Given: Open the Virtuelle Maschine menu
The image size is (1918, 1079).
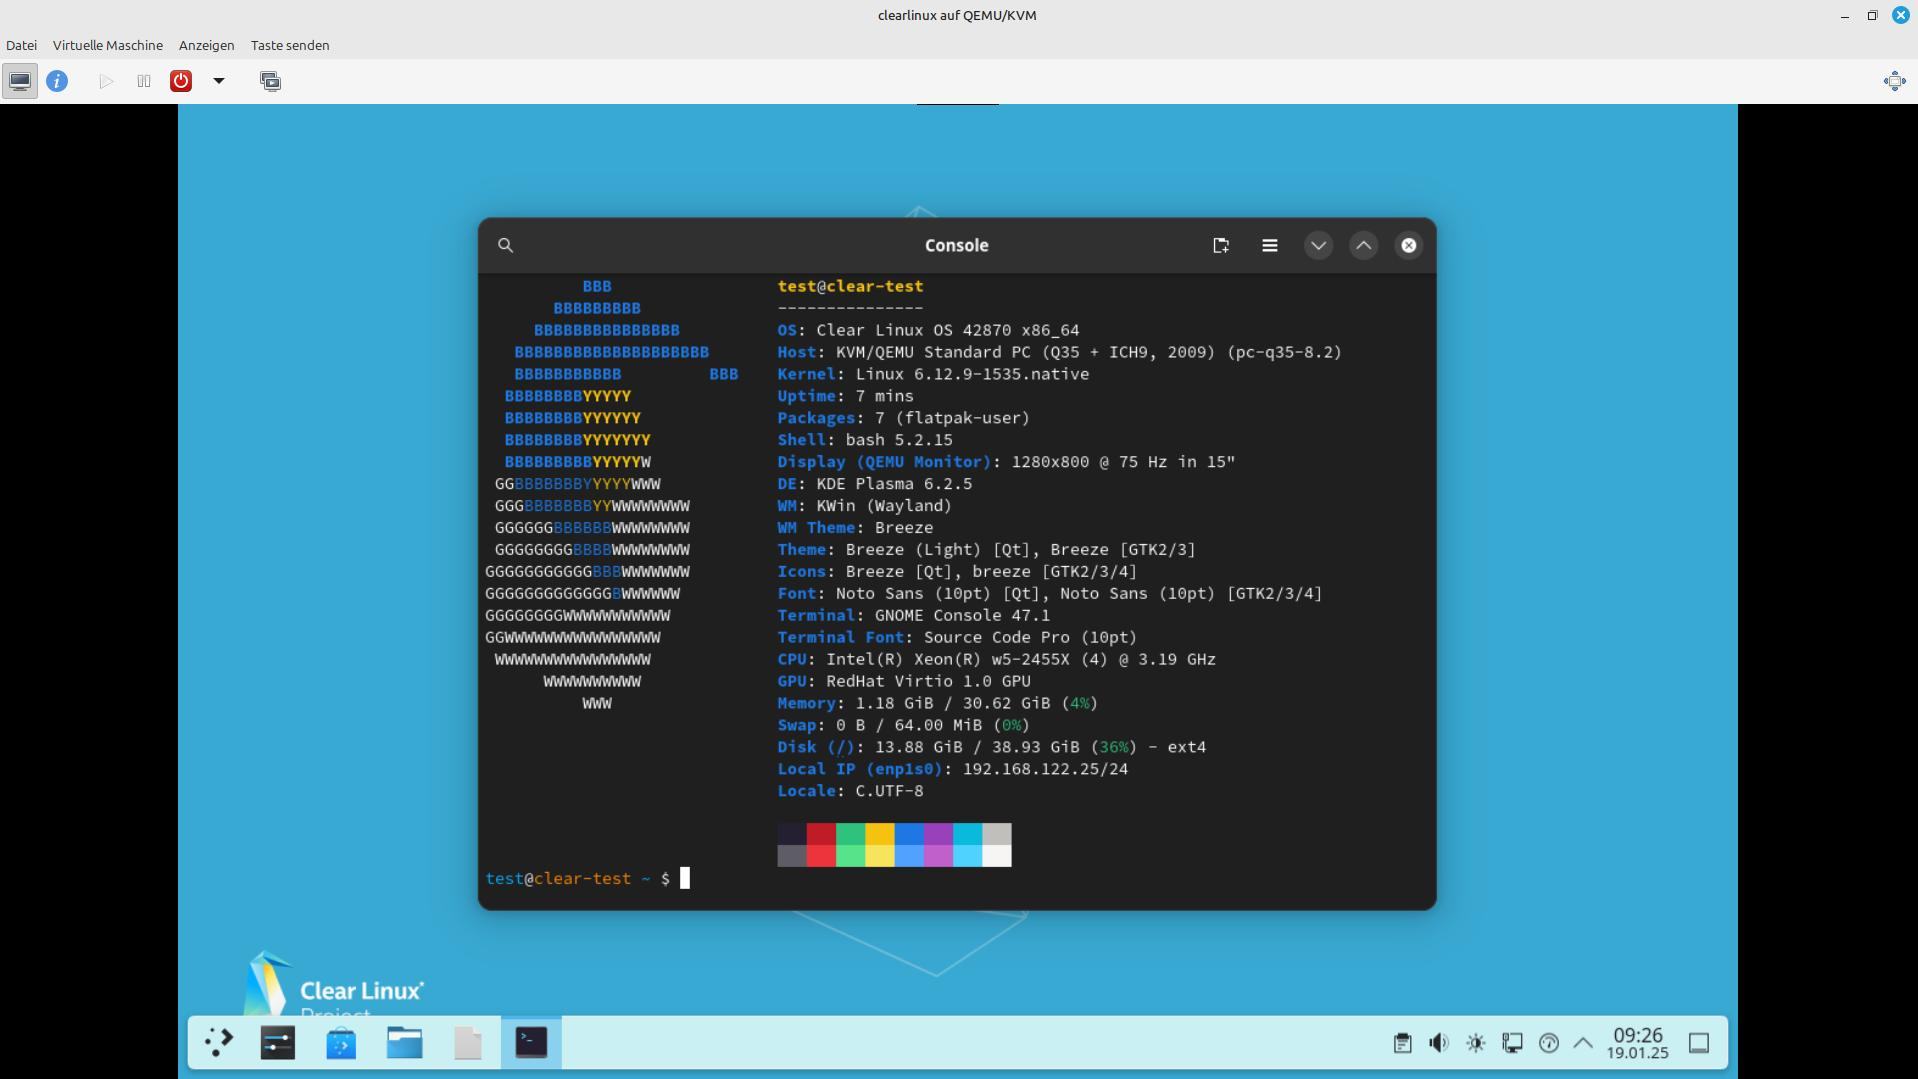Looking at the screenshot, I should [108, 45].
